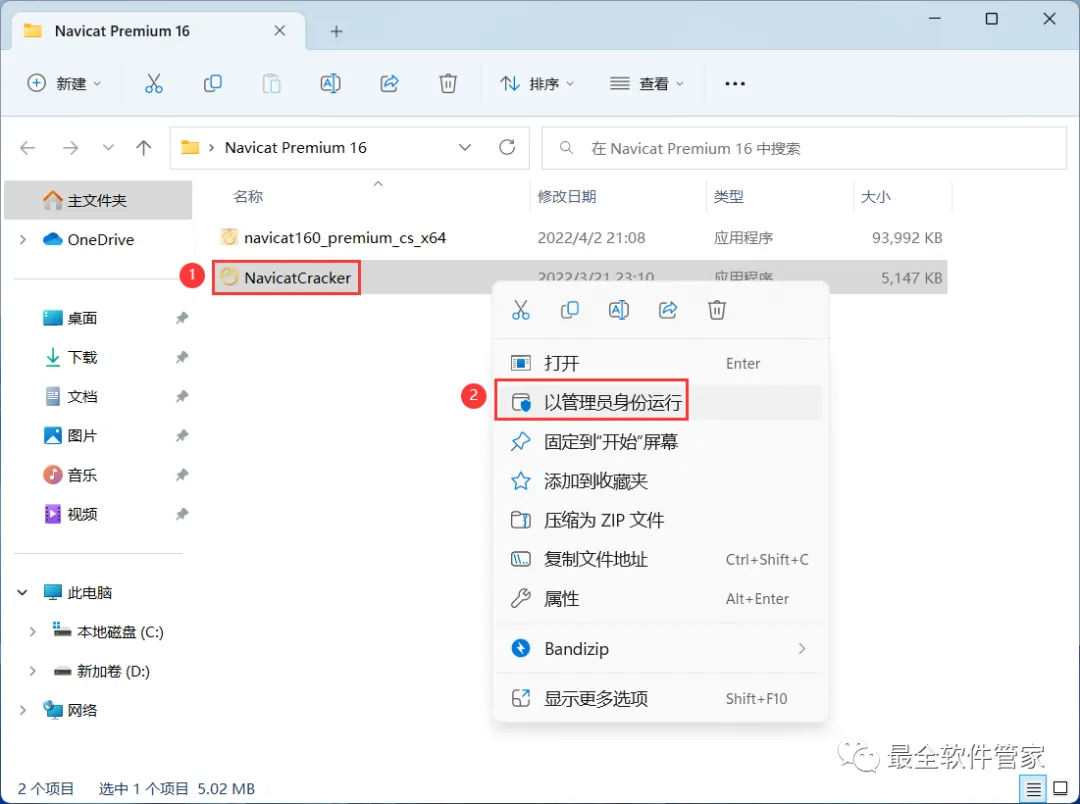Open the 新建 dropdown
Image resolution: width=1080 pixels, height=804 pixels.
tap(63, 83)
